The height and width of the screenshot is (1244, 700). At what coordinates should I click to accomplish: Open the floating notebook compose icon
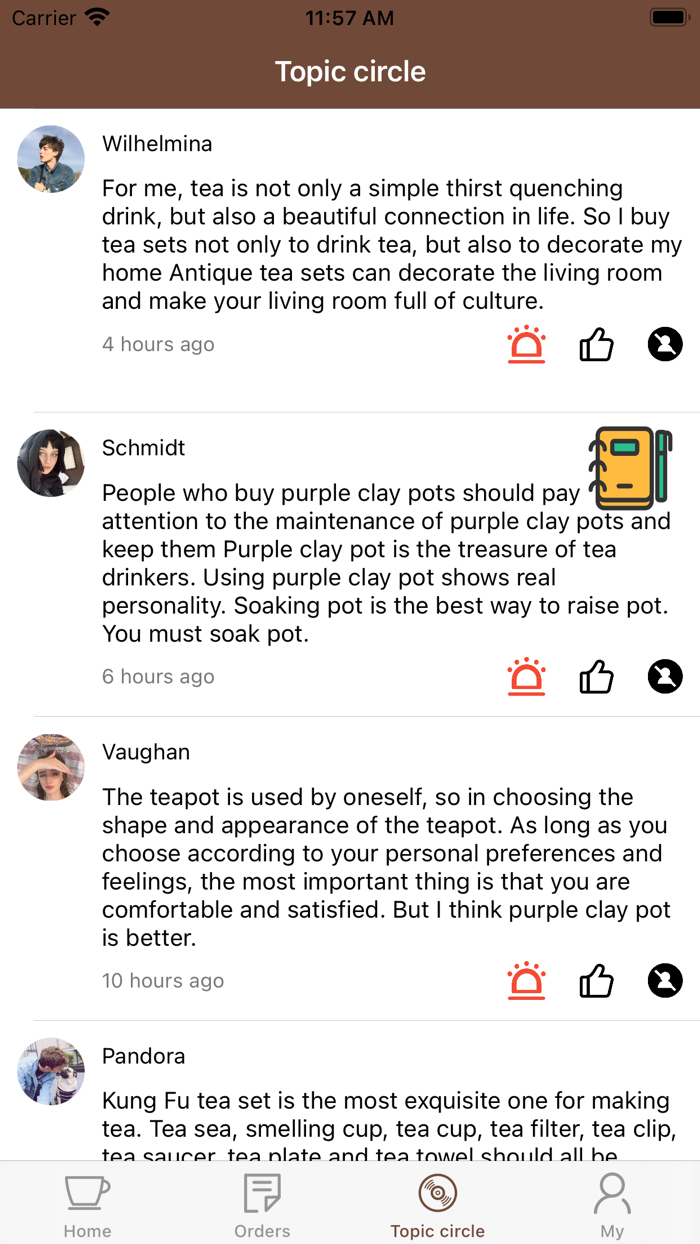click(630, 468)
